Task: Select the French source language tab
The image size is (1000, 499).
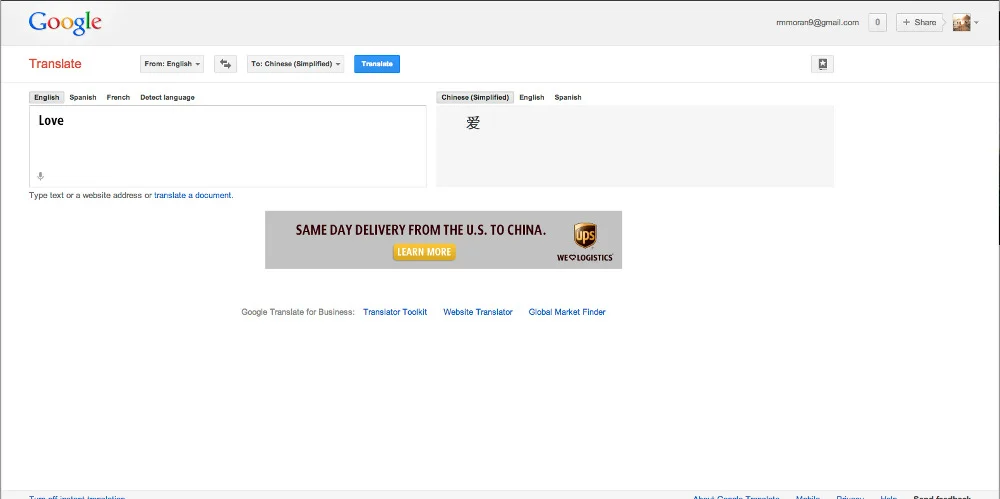Action: [x=118, y=98]
